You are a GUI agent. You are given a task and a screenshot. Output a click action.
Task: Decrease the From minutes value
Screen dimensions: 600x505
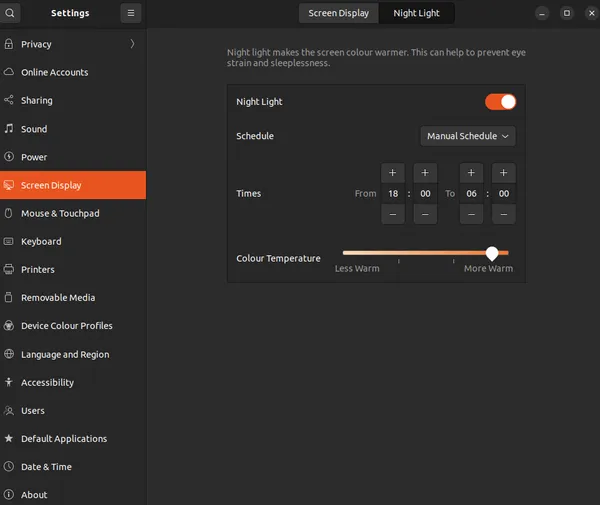(x=425, y=214)
